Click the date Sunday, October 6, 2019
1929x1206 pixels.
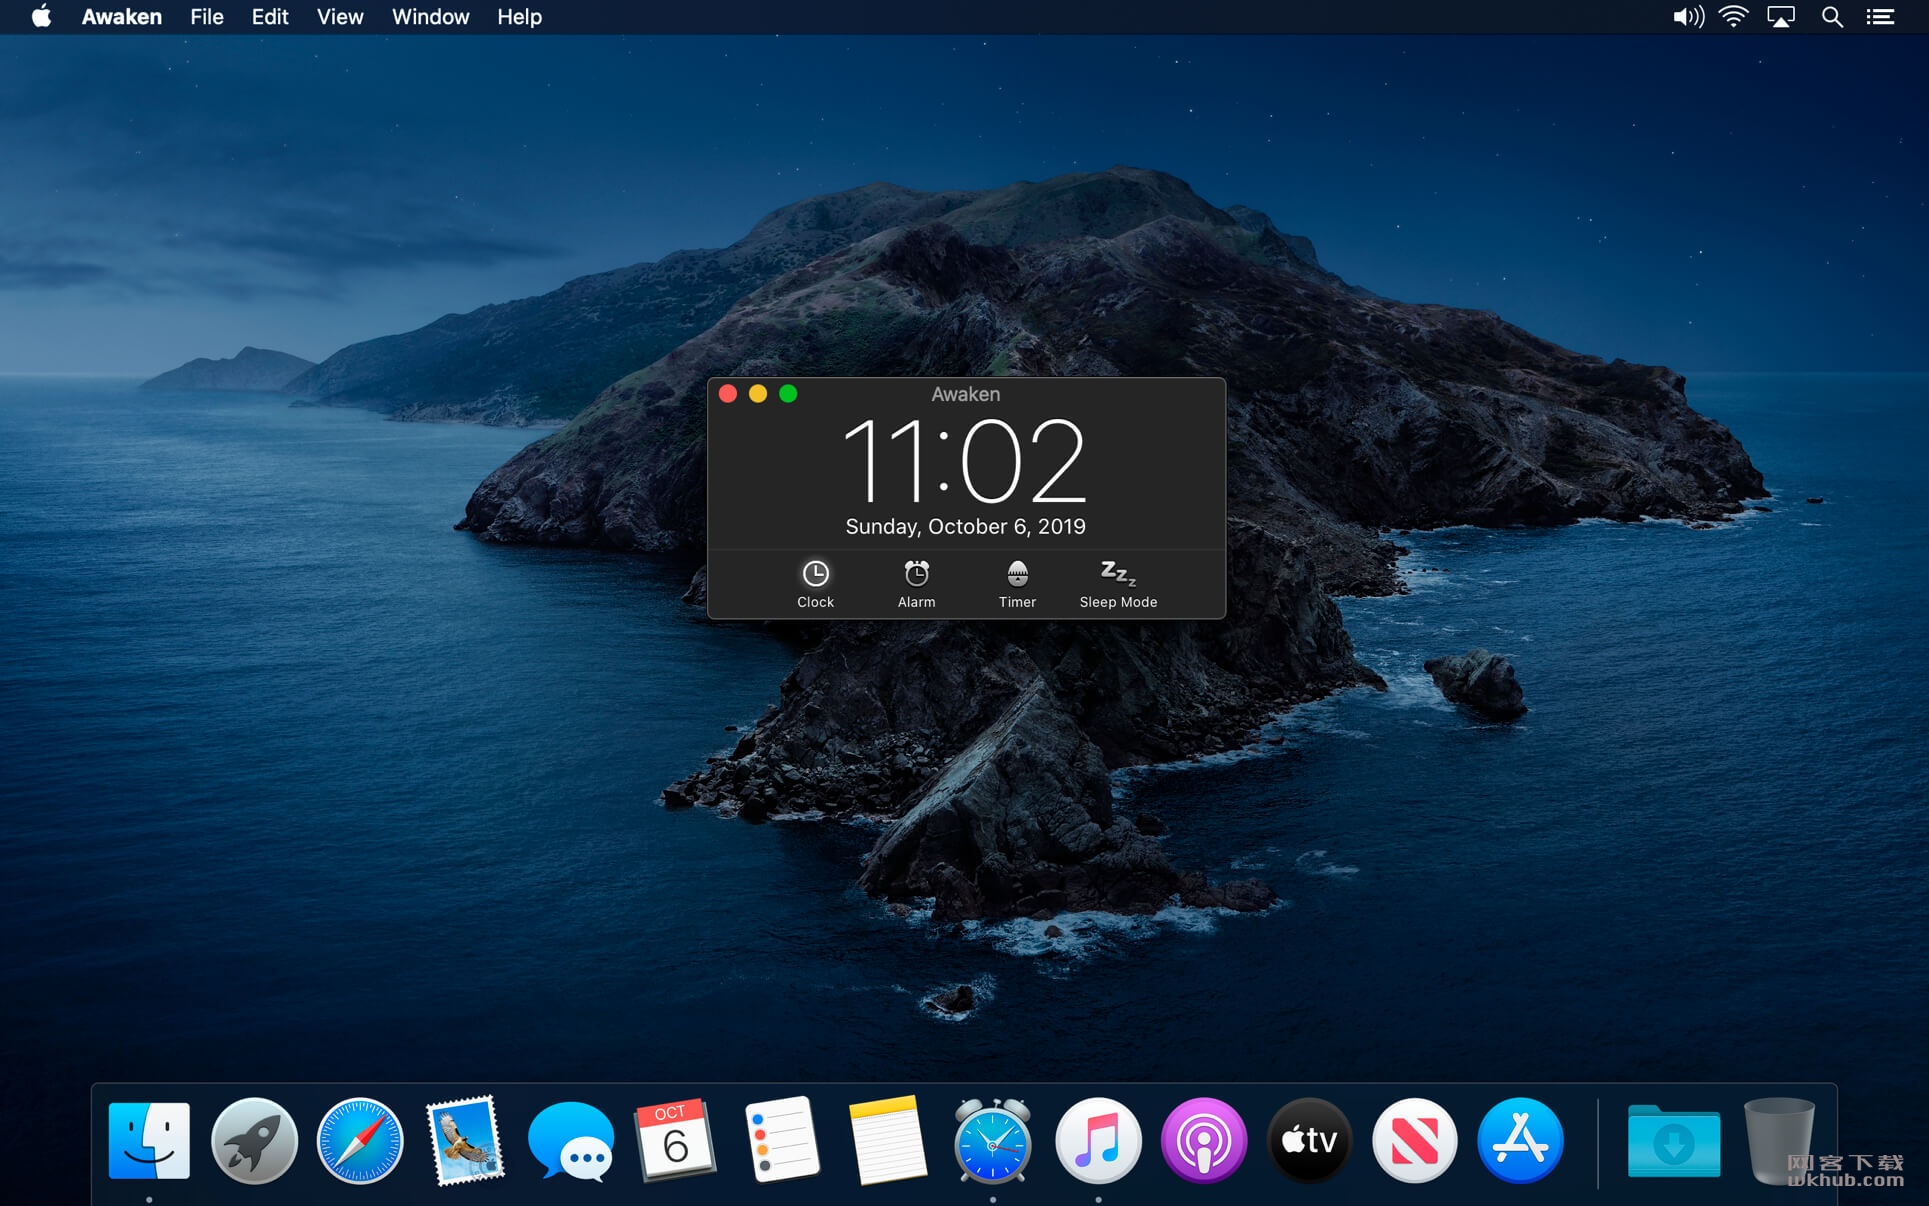coord(966,526)
